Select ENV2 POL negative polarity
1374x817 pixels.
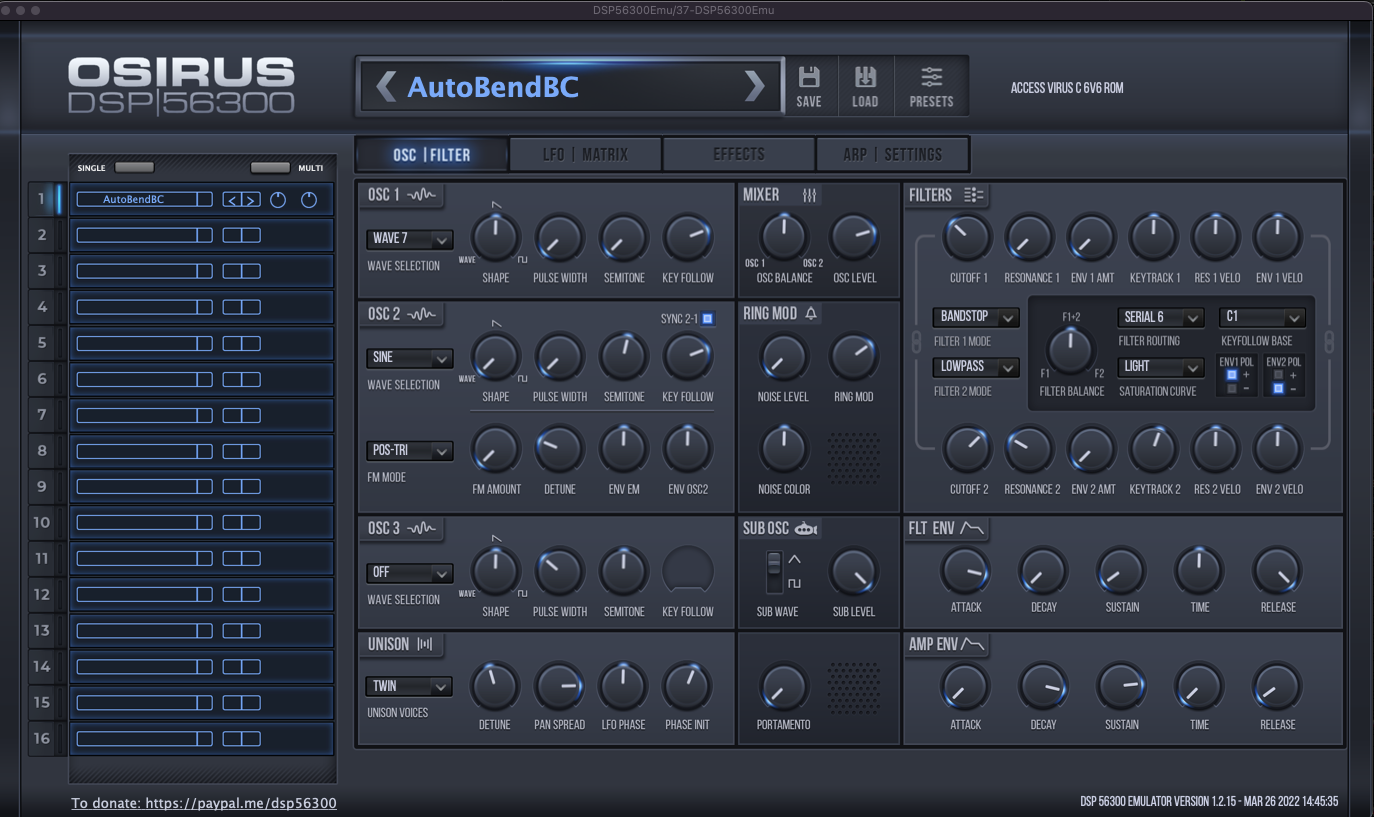point(1278,388)
